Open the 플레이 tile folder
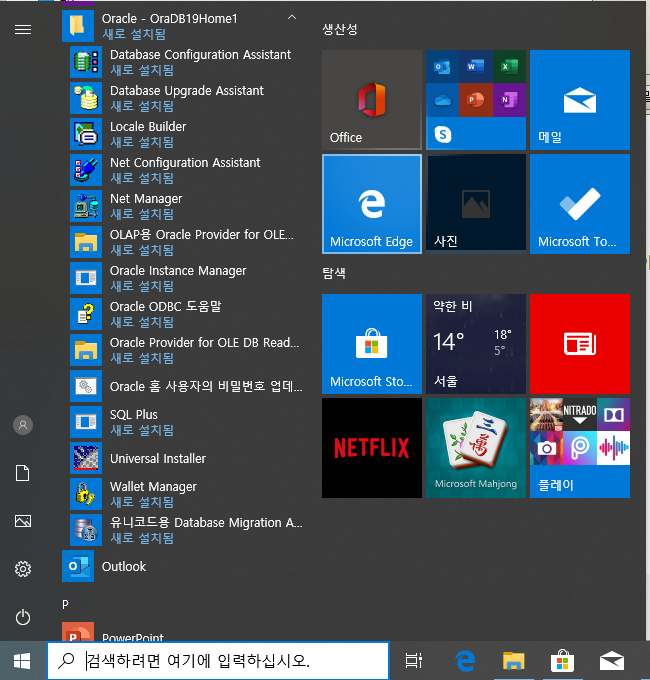 pyautogui.click(x=580, y=448)
